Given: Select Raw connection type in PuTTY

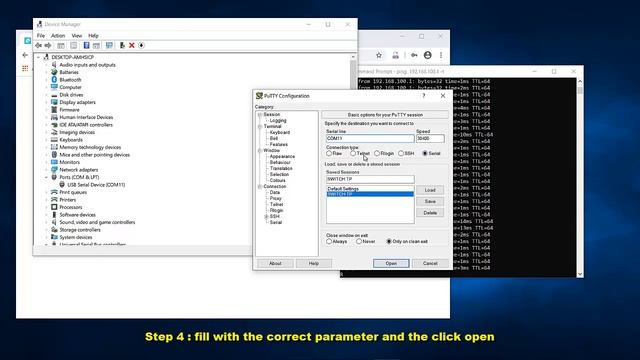Looking at the screenshot, I should 329,153.
